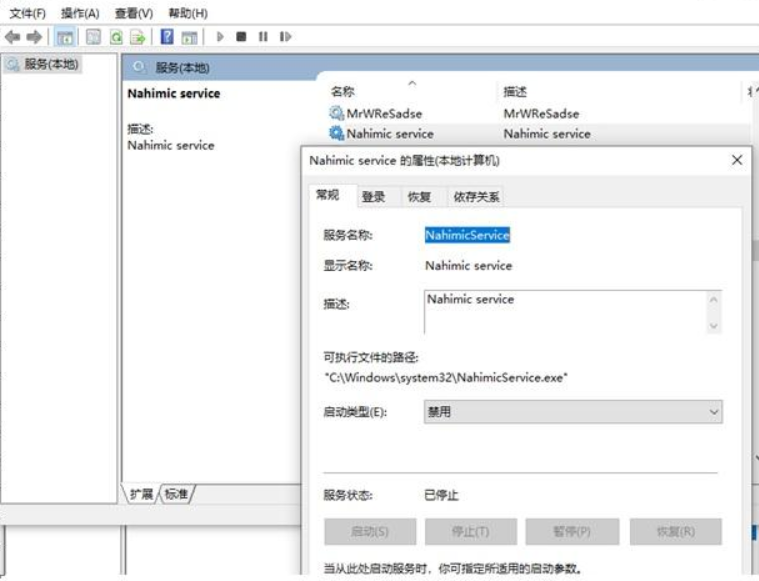The height and width of the screenshot is (581, 759).
Task: Open the 查看(V) menu
Action: click(134, 13)
